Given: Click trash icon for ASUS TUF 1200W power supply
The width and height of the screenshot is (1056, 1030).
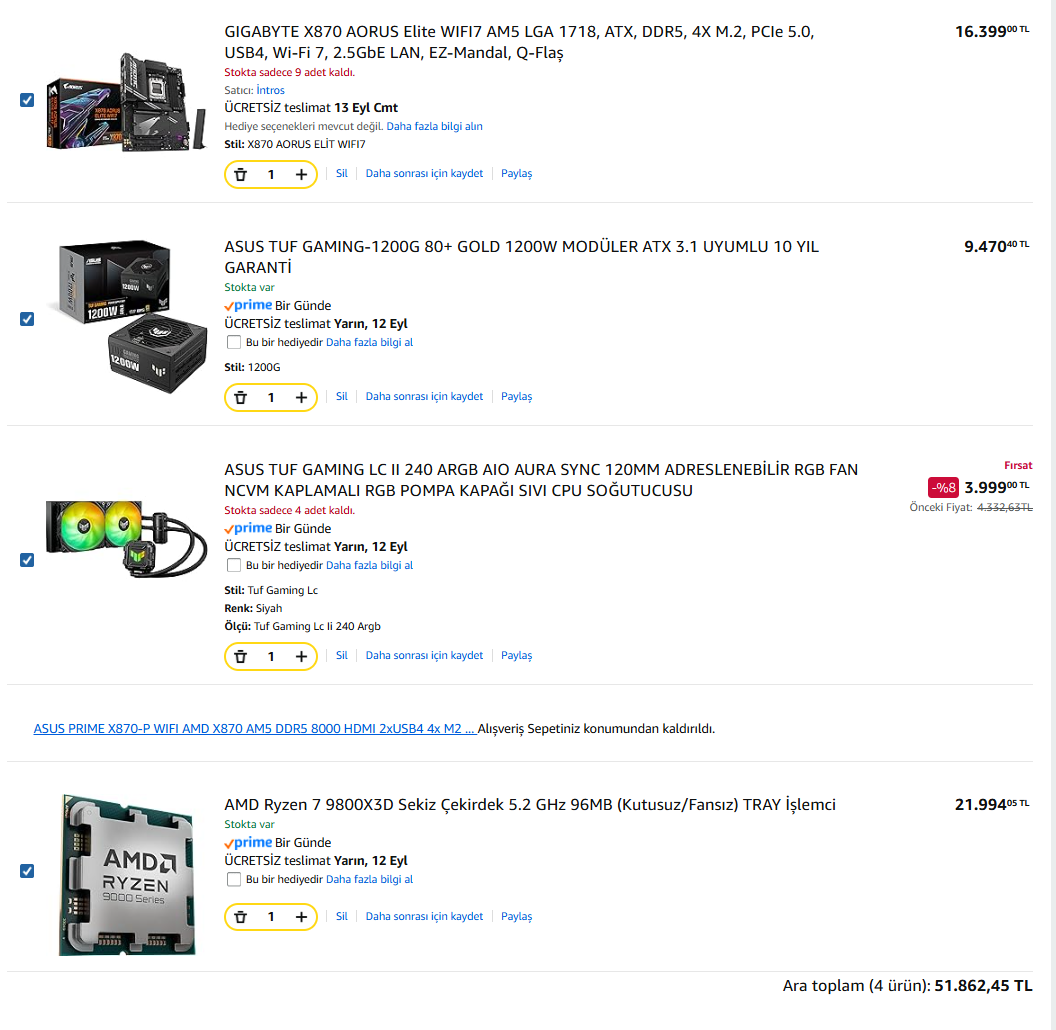Looking at the screenshot, I should click(240, 397).
